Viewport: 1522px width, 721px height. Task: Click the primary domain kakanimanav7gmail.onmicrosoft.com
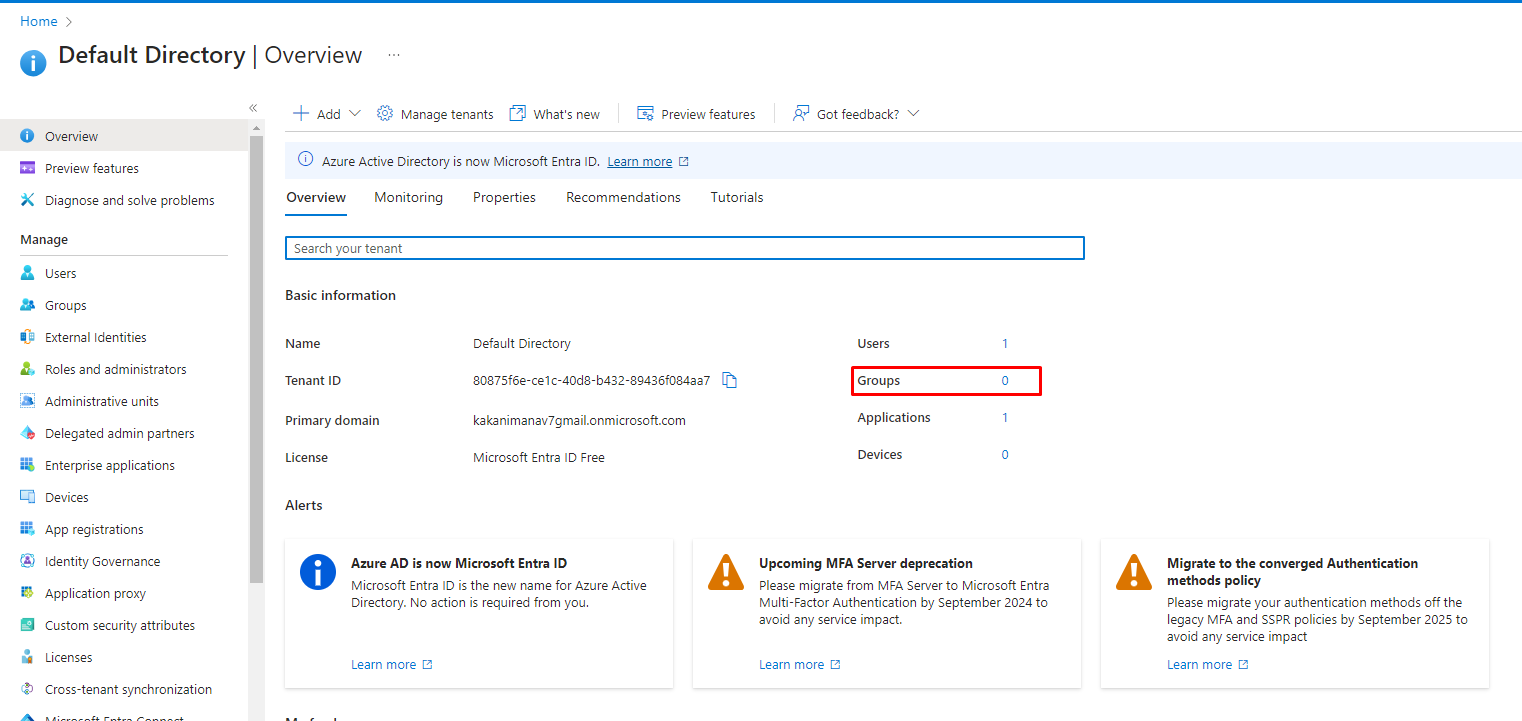(x=579, y=420)
